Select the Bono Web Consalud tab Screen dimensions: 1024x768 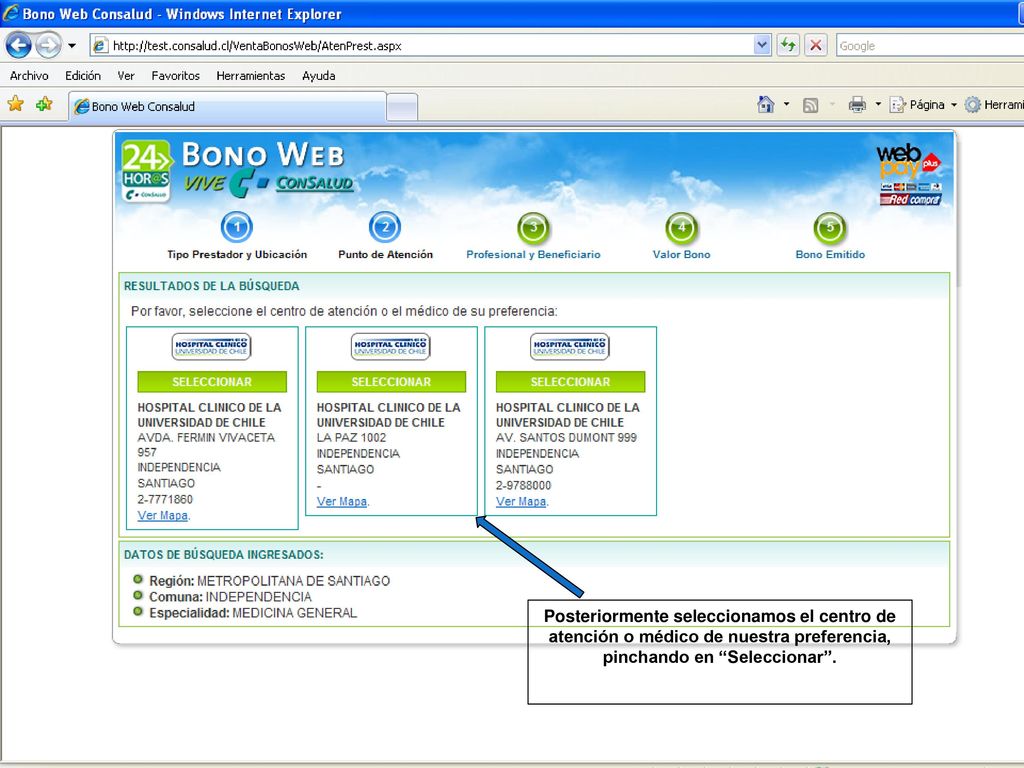tap(227, 106)
